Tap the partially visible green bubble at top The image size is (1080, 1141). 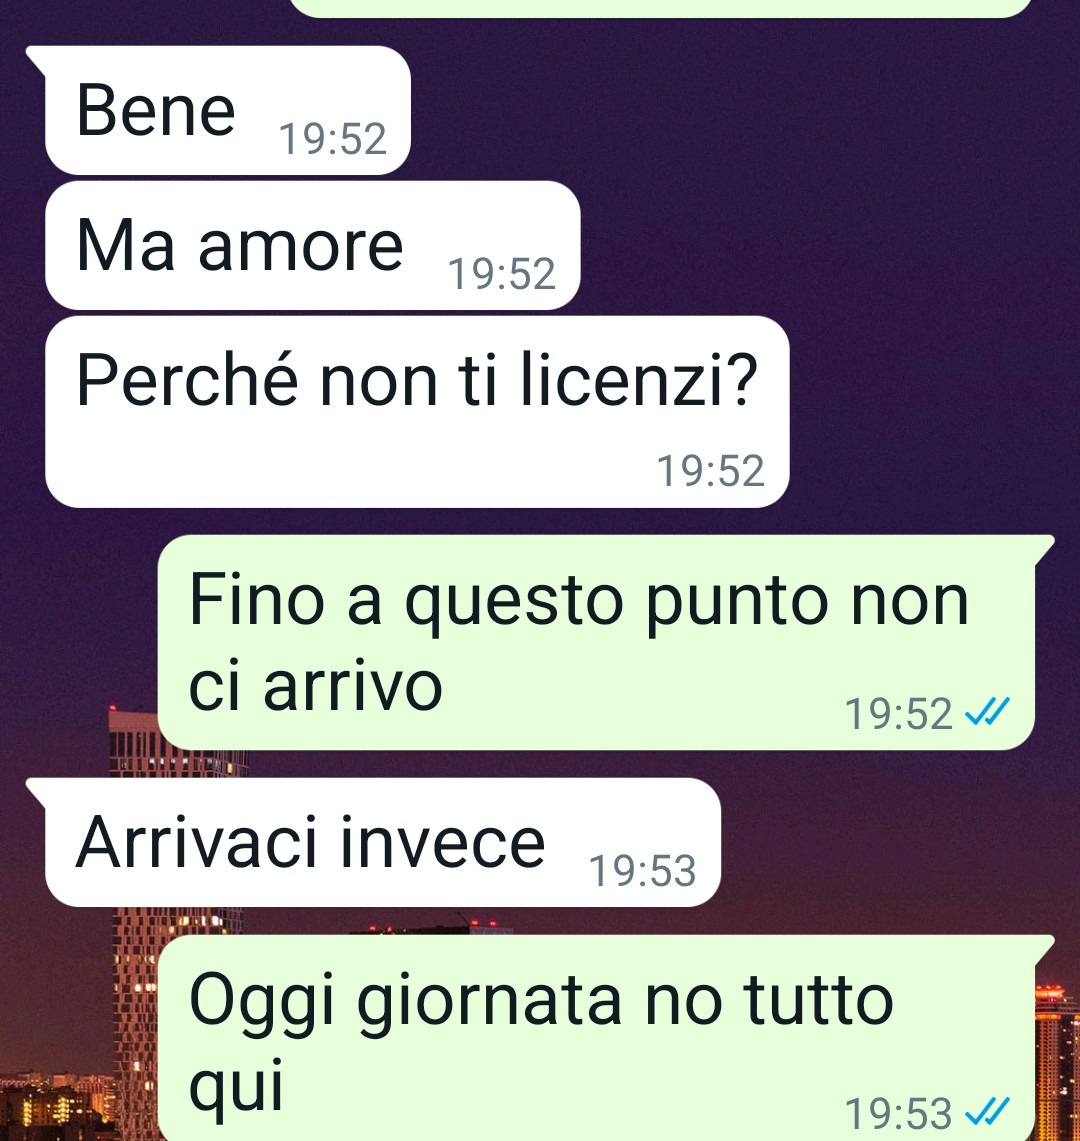tap(661, 8)
